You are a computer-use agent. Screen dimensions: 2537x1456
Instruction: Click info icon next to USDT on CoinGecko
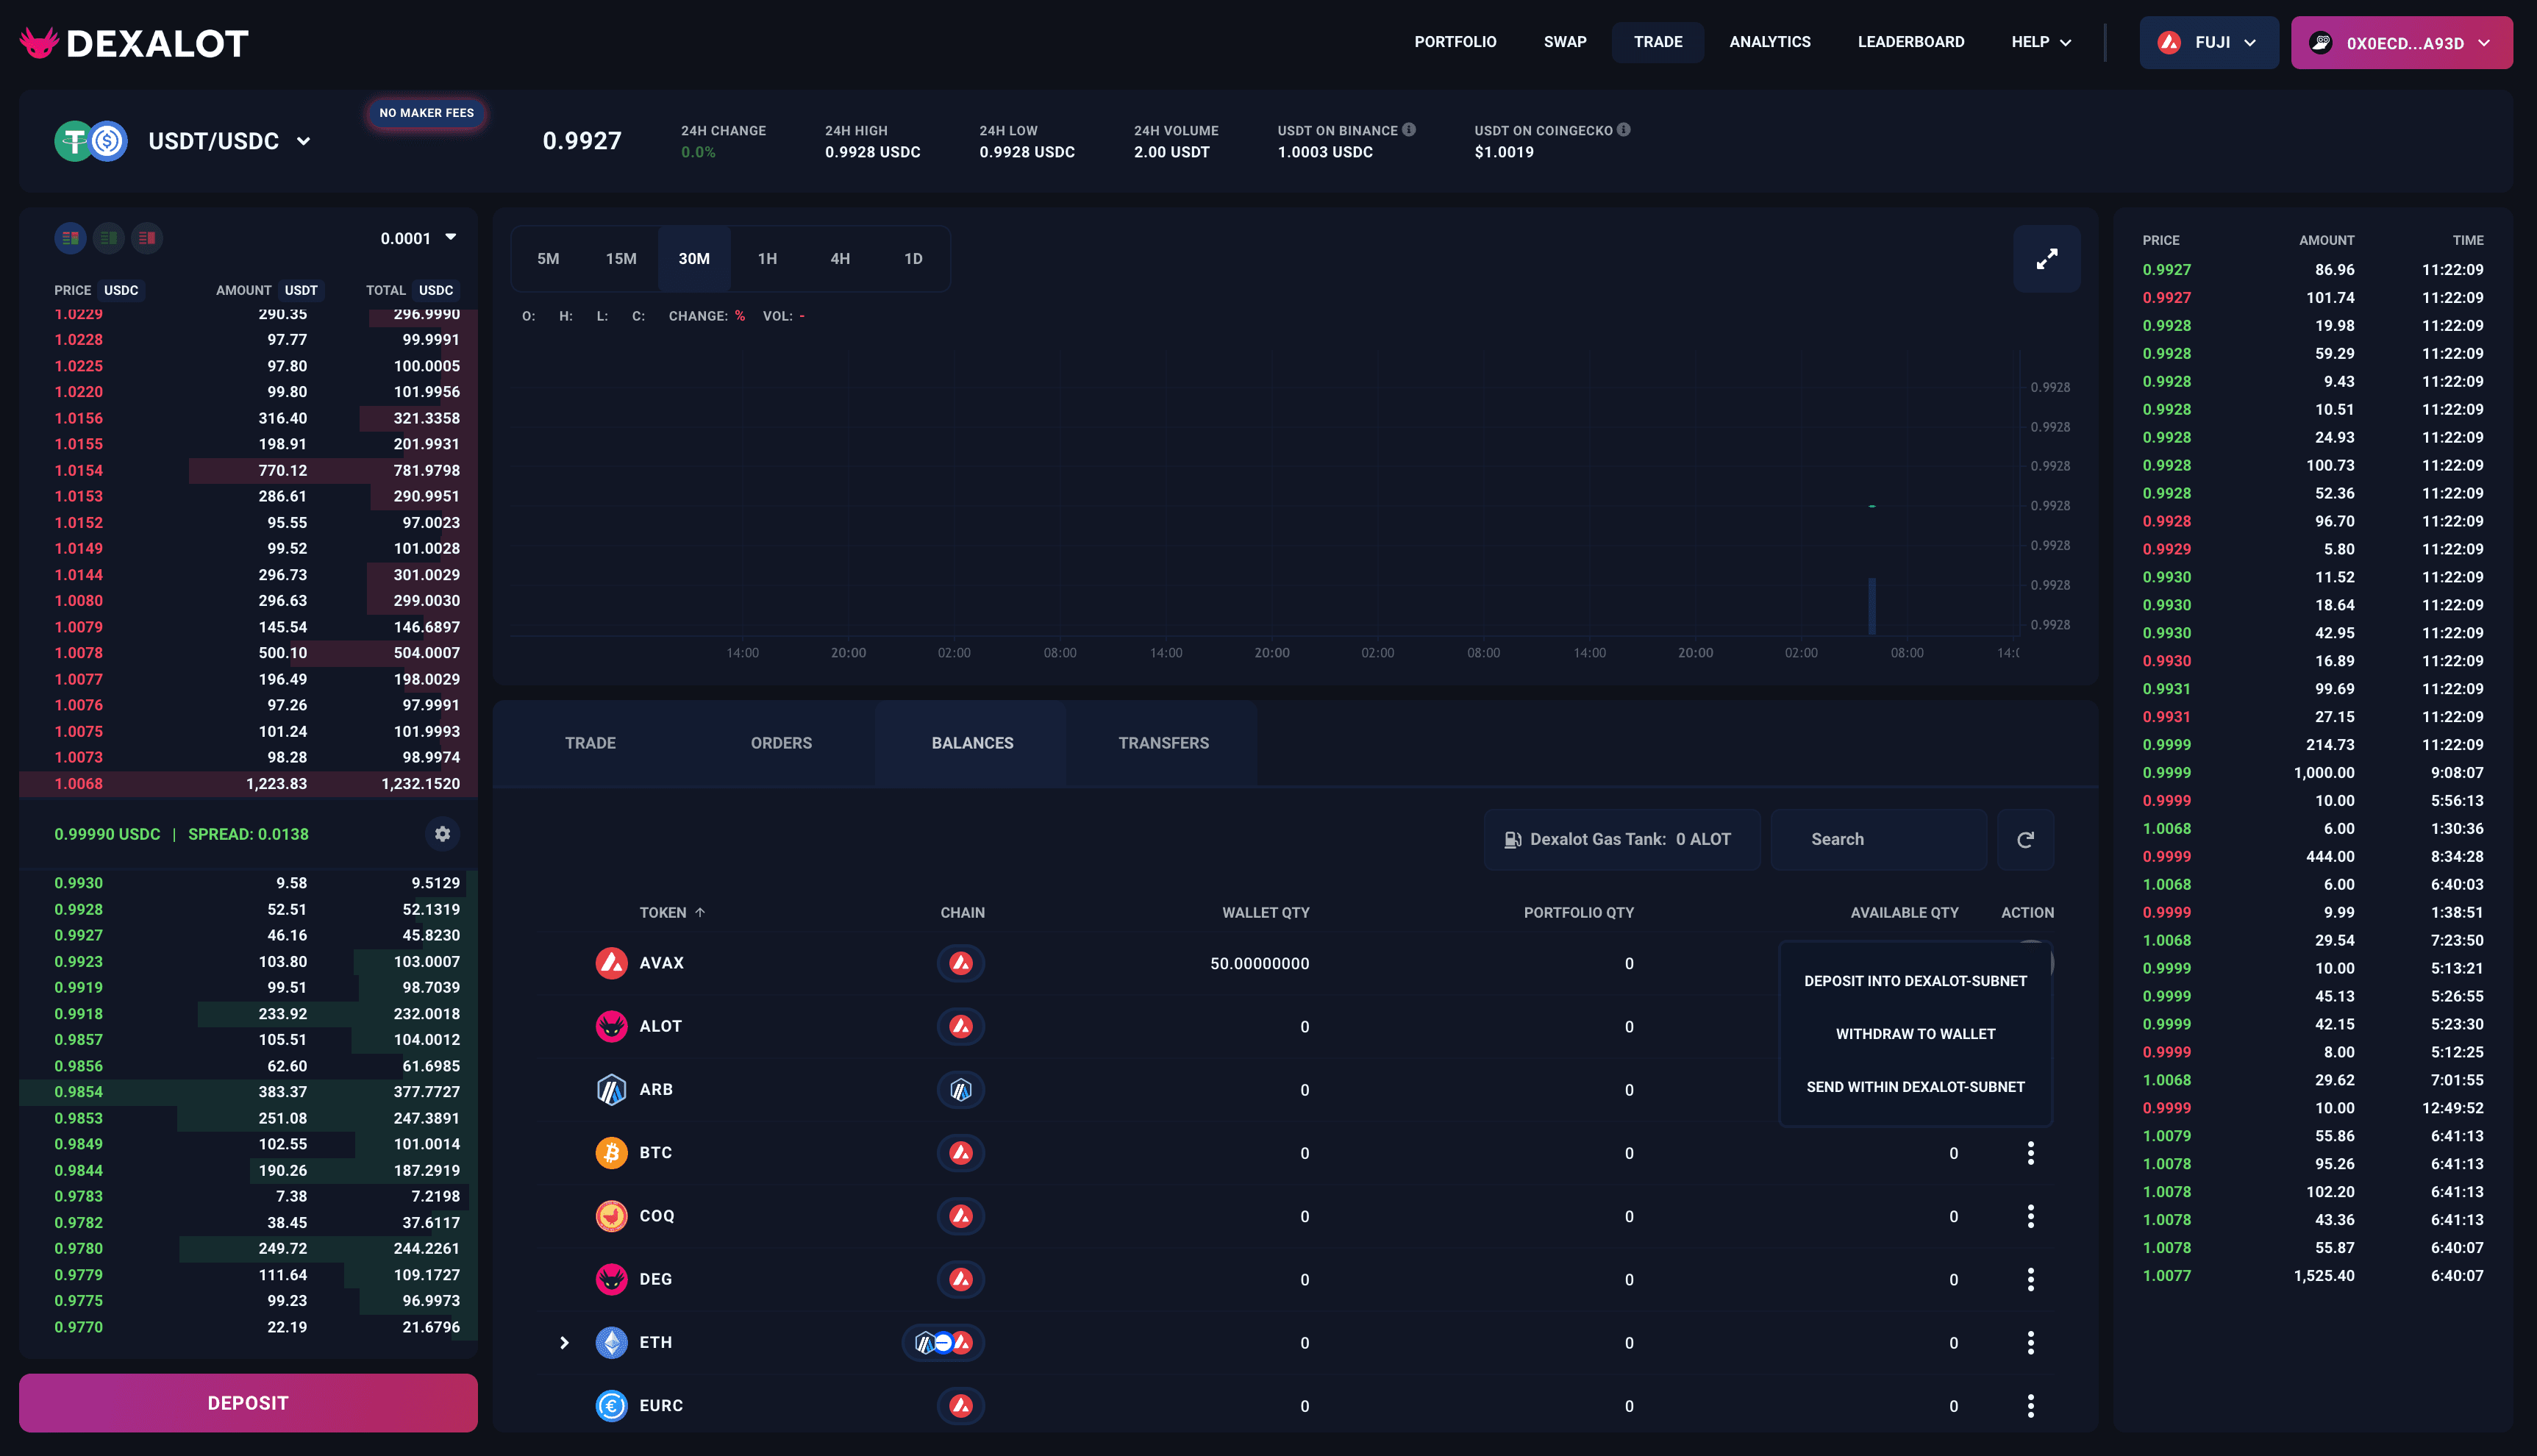coord(1624,130)
